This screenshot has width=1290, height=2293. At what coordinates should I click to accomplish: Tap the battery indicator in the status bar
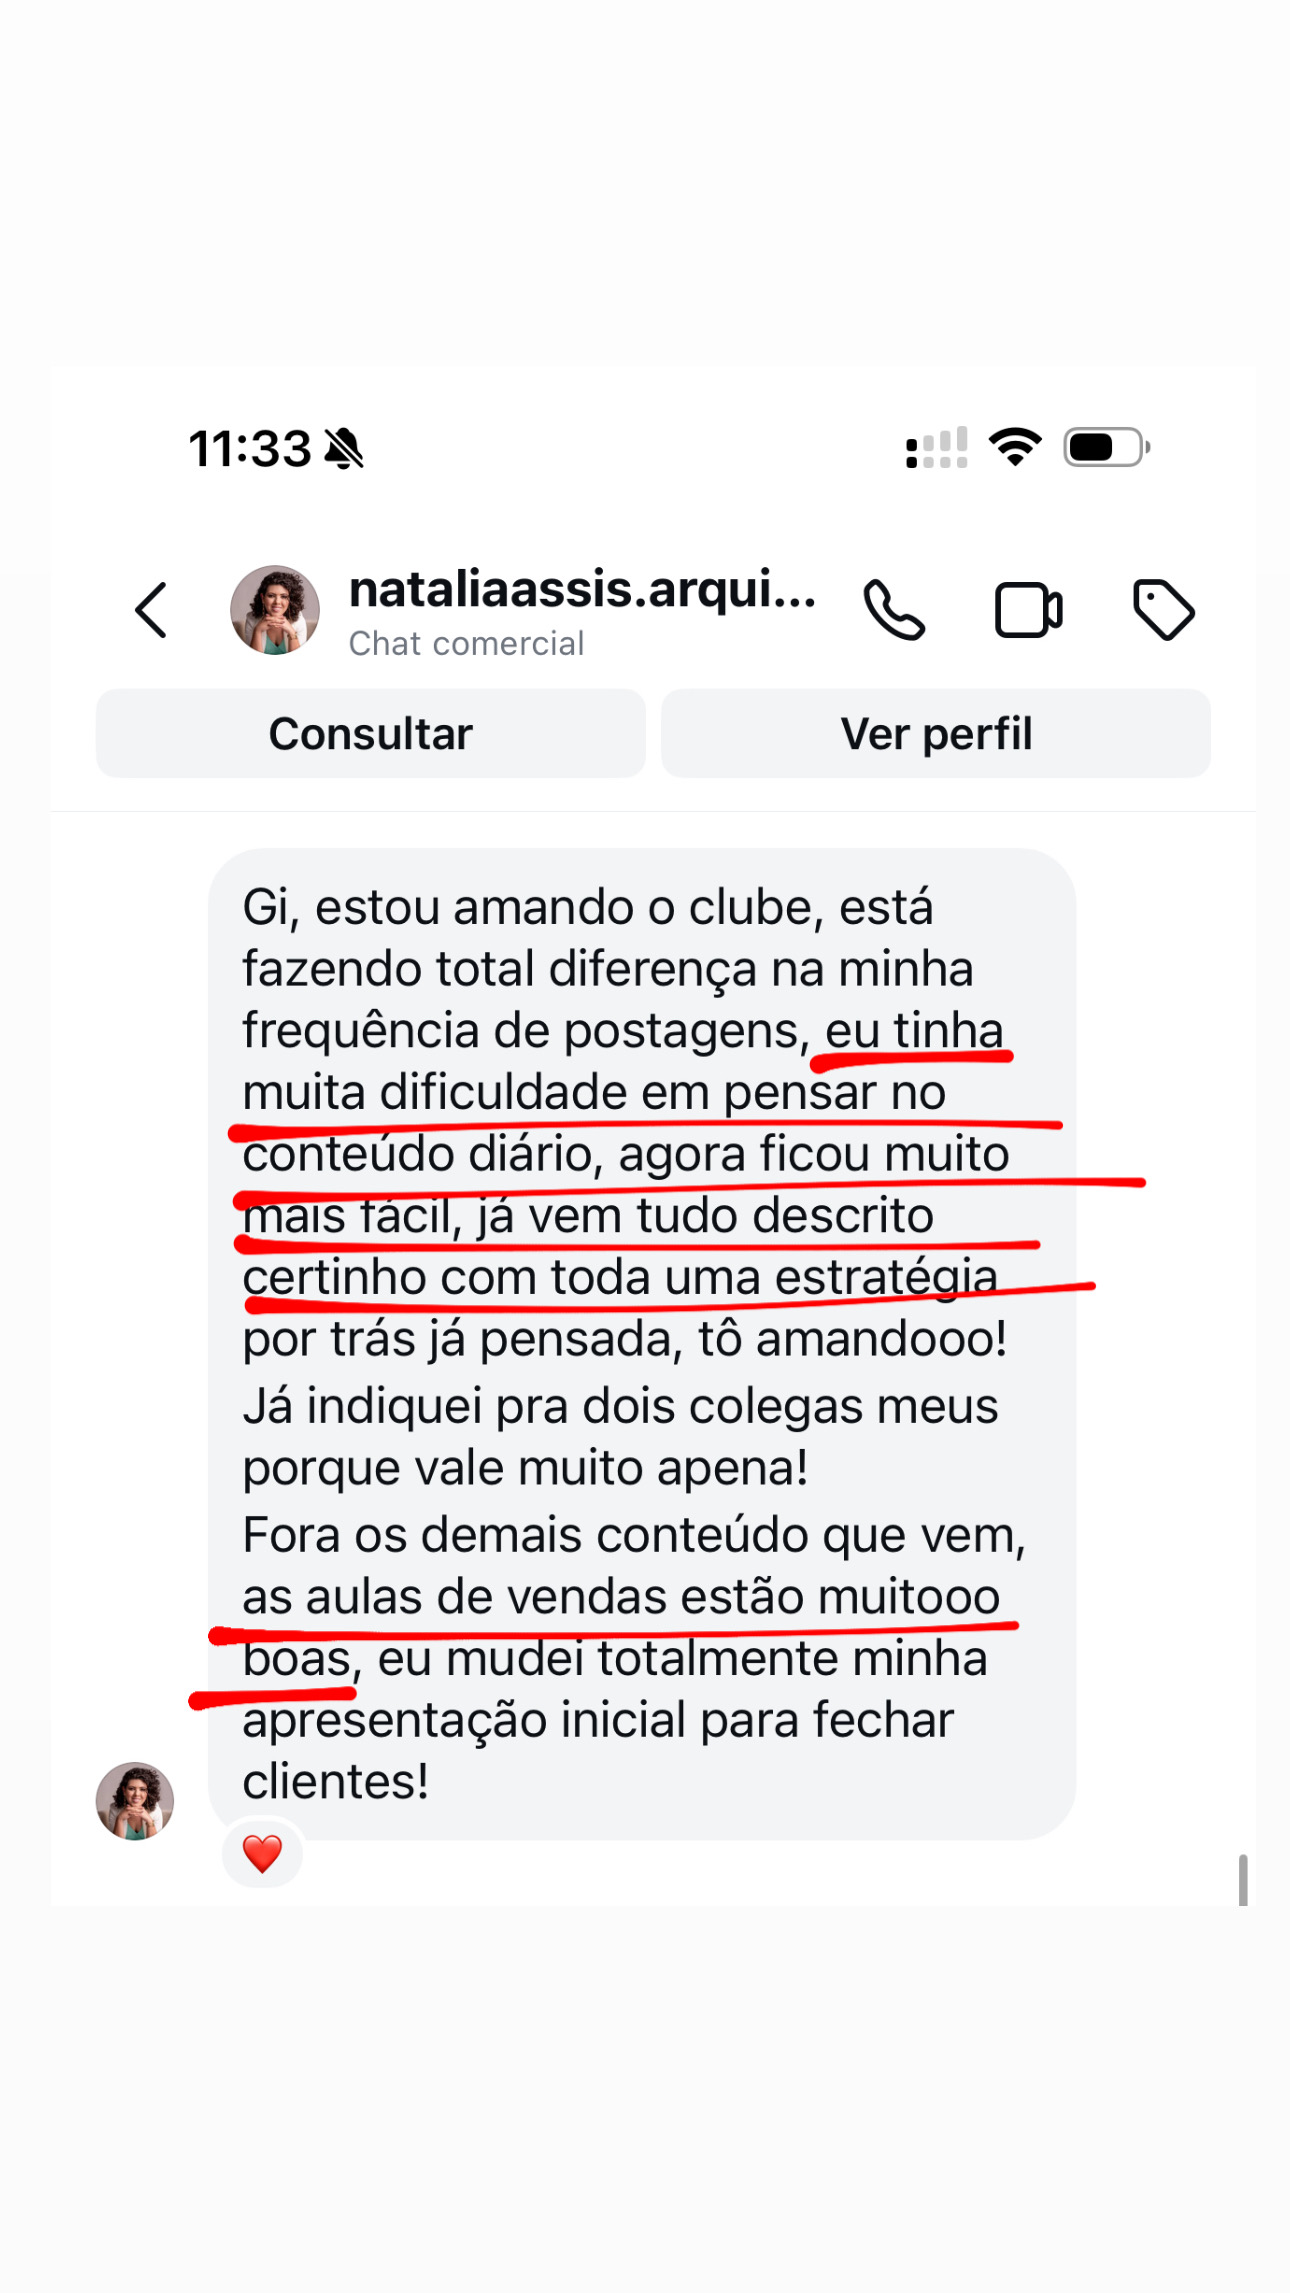(x=1105, y=447)
